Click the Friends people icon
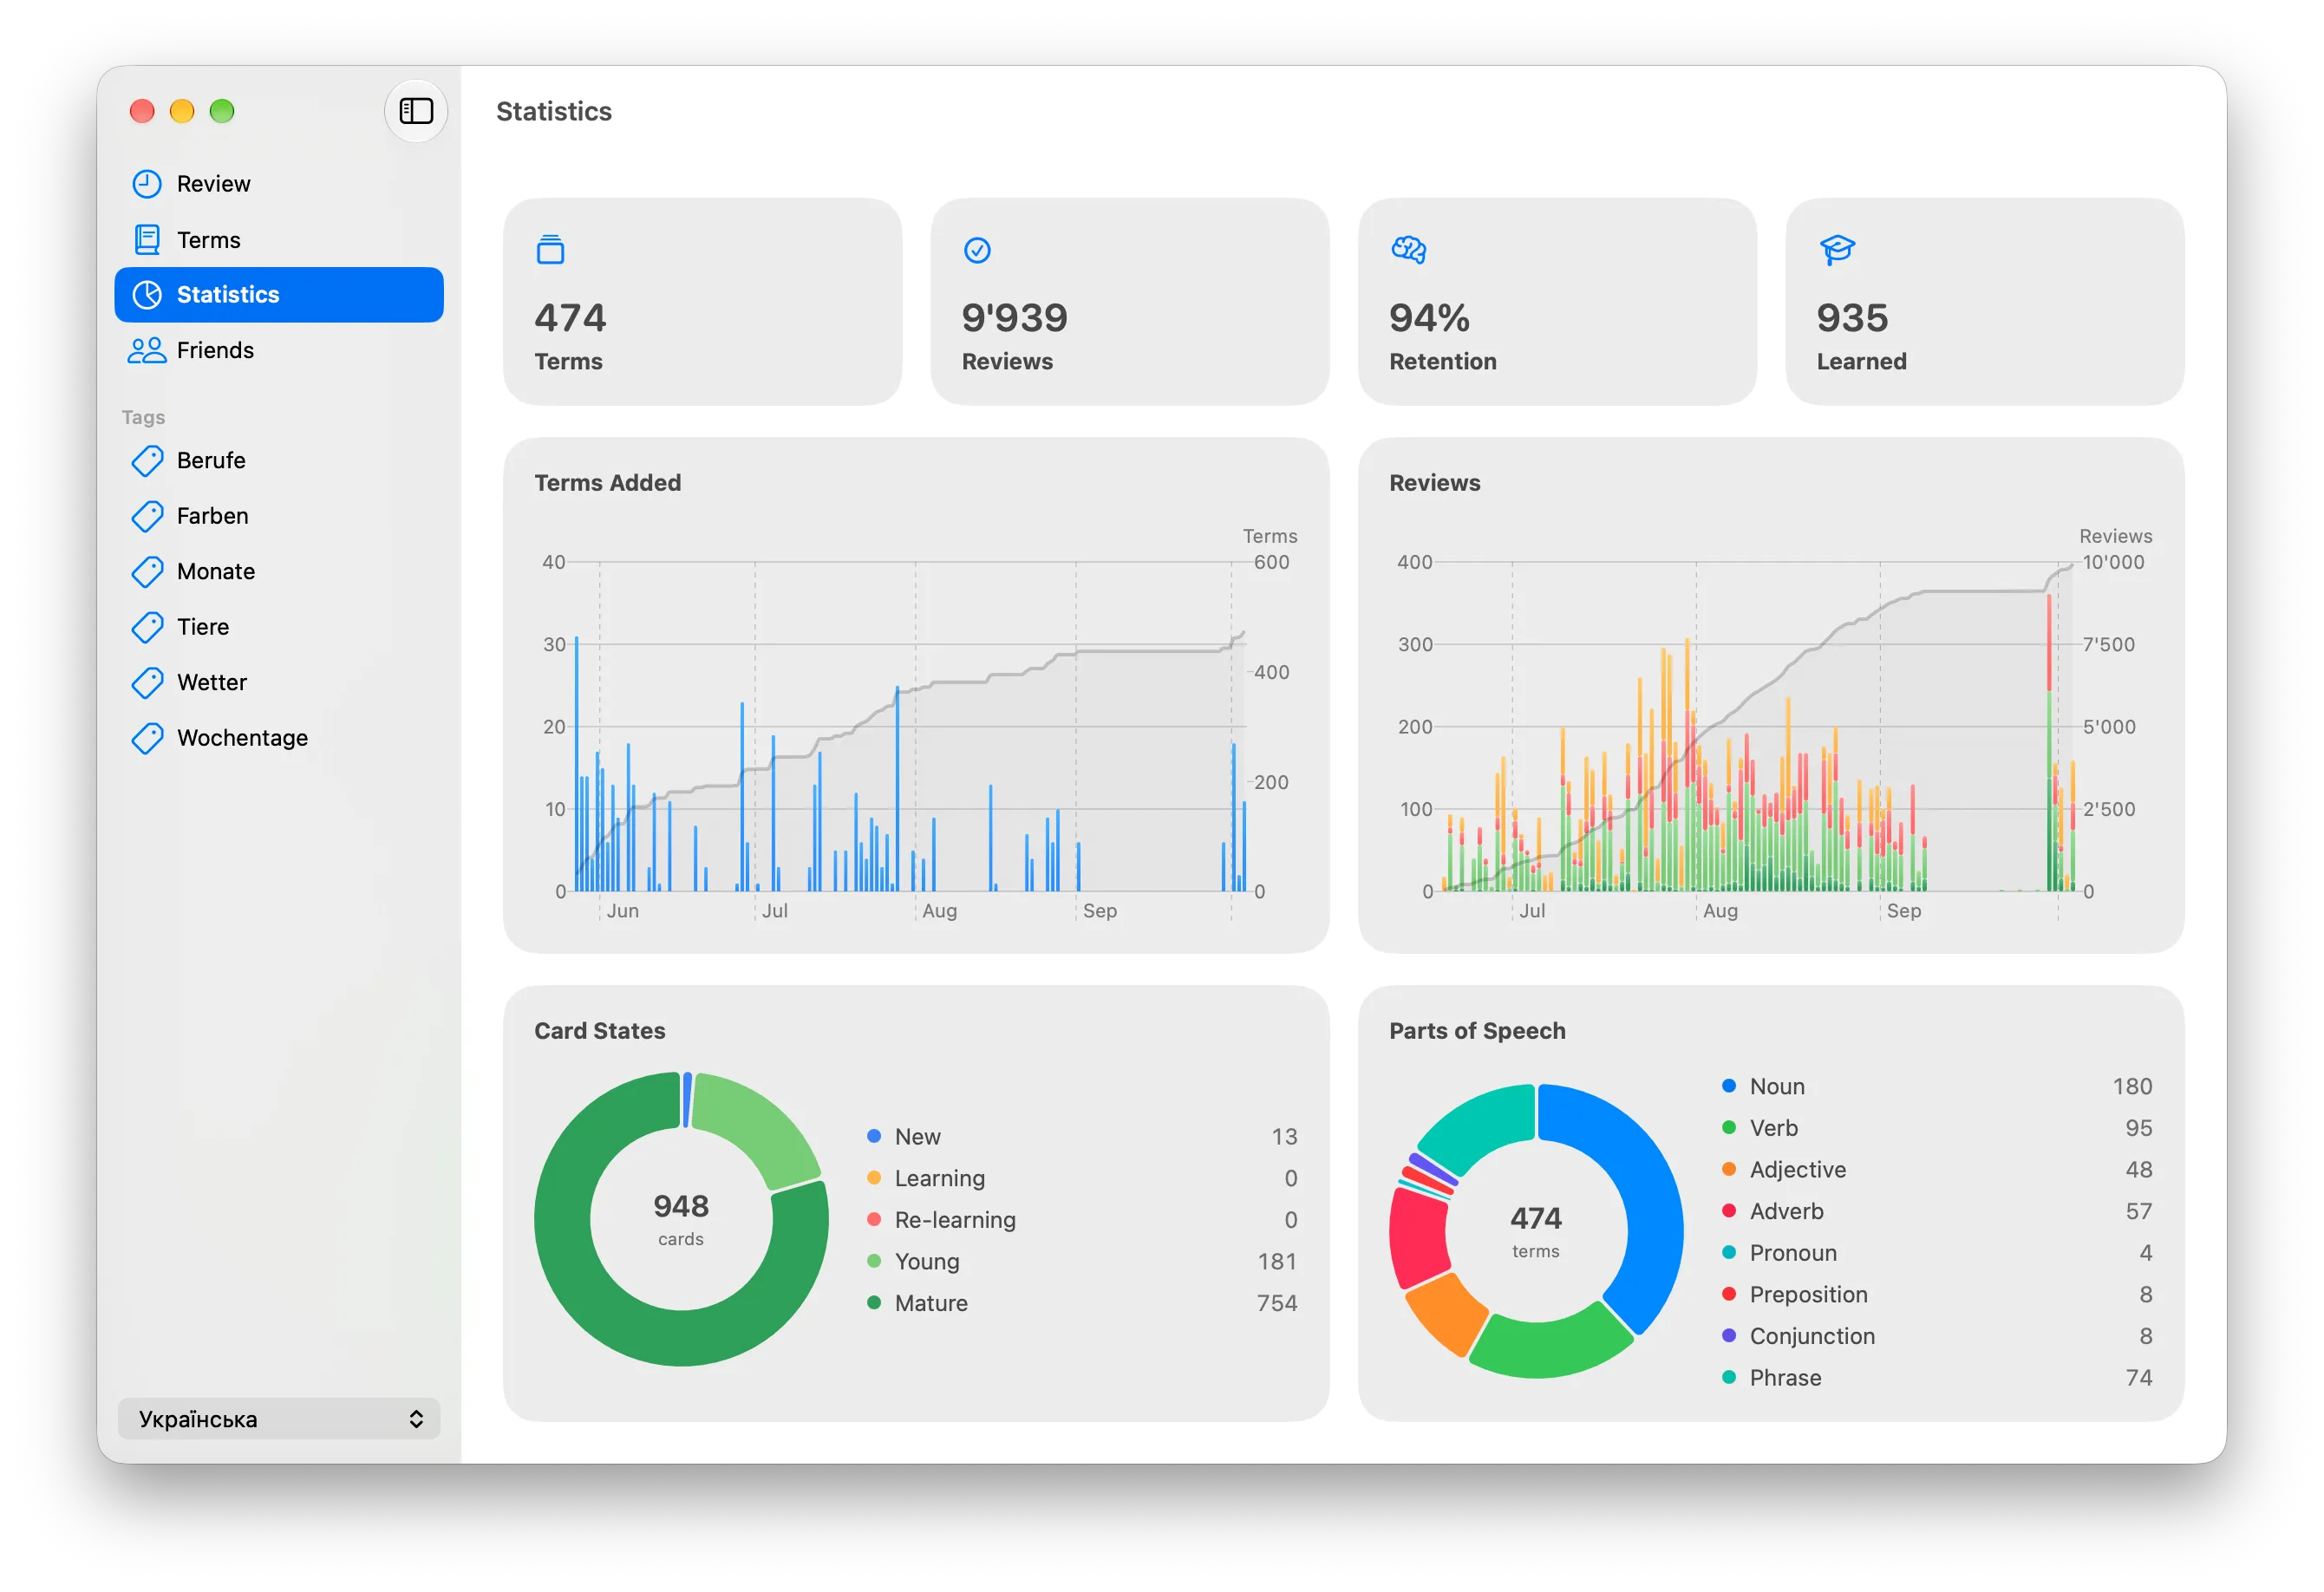Screen dimensions: 2324x1592 tap(147, 350)
